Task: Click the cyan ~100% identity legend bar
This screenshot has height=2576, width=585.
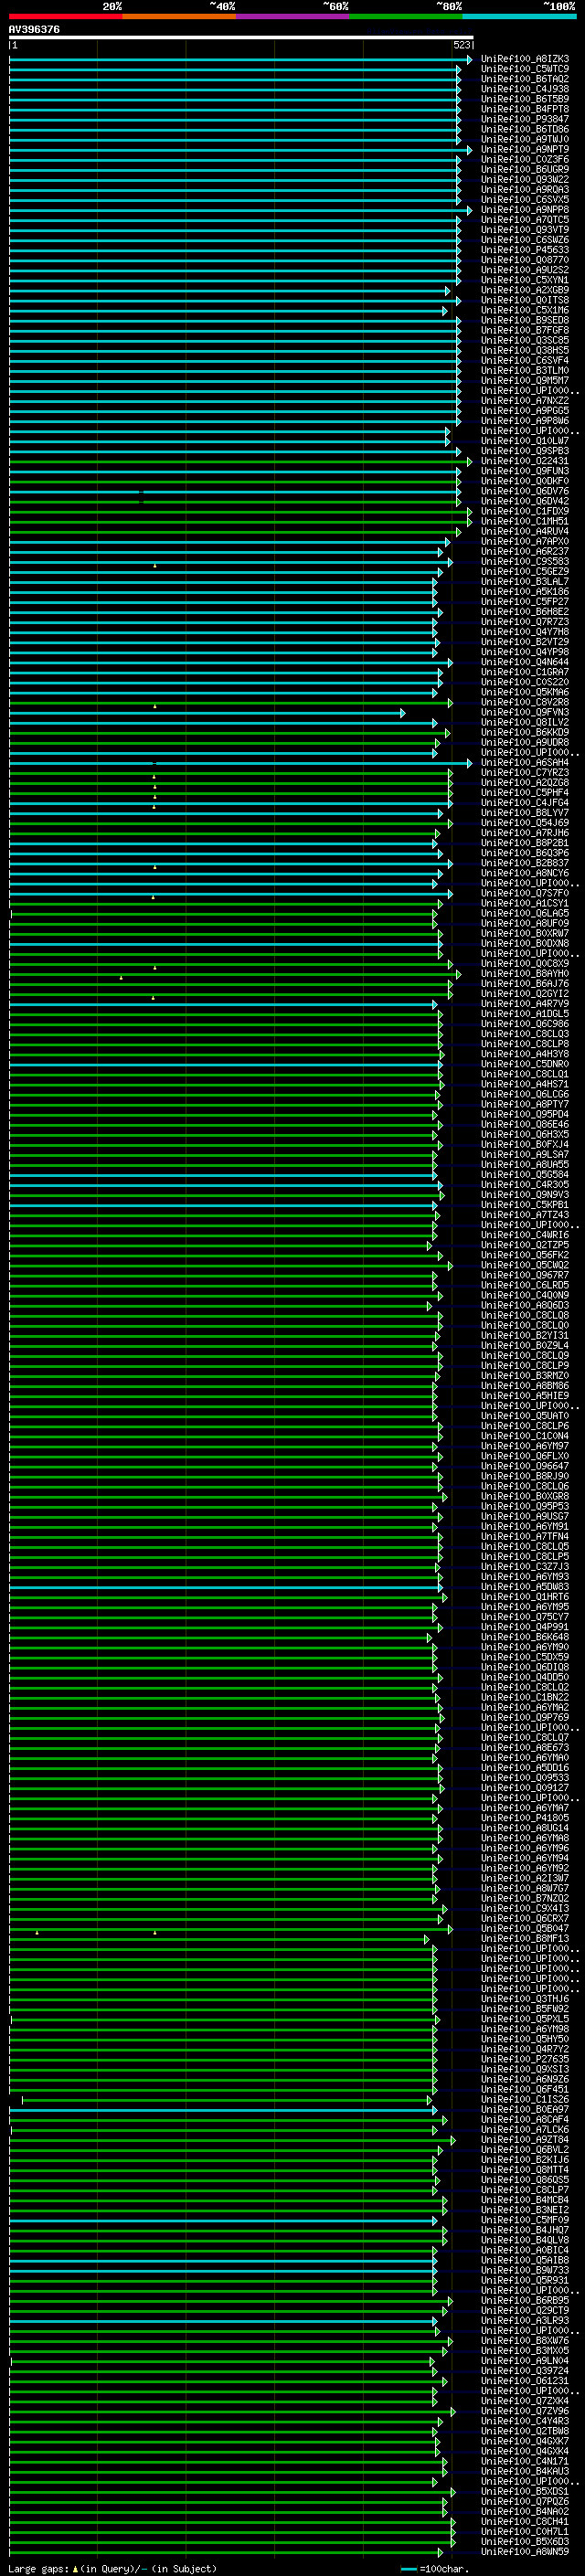Action: [518, 16]
